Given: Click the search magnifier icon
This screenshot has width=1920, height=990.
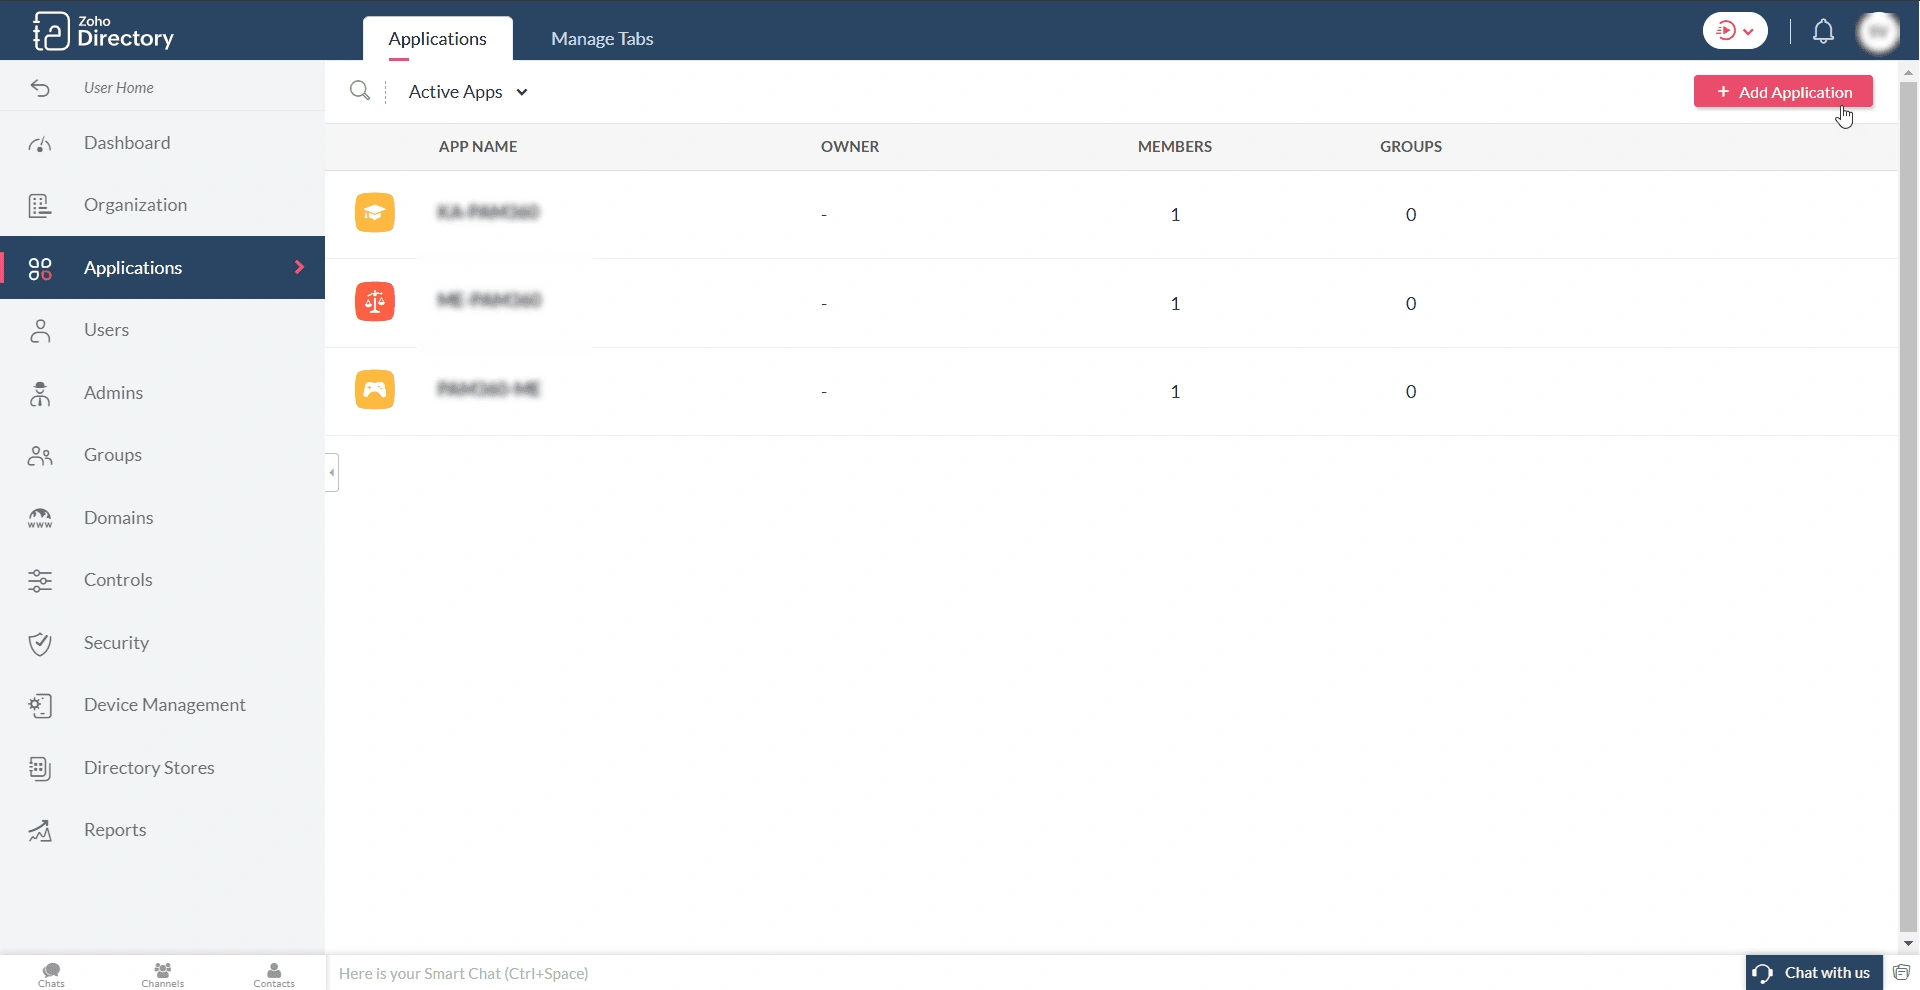Looking at the screenshot, I should click(360, 90).
